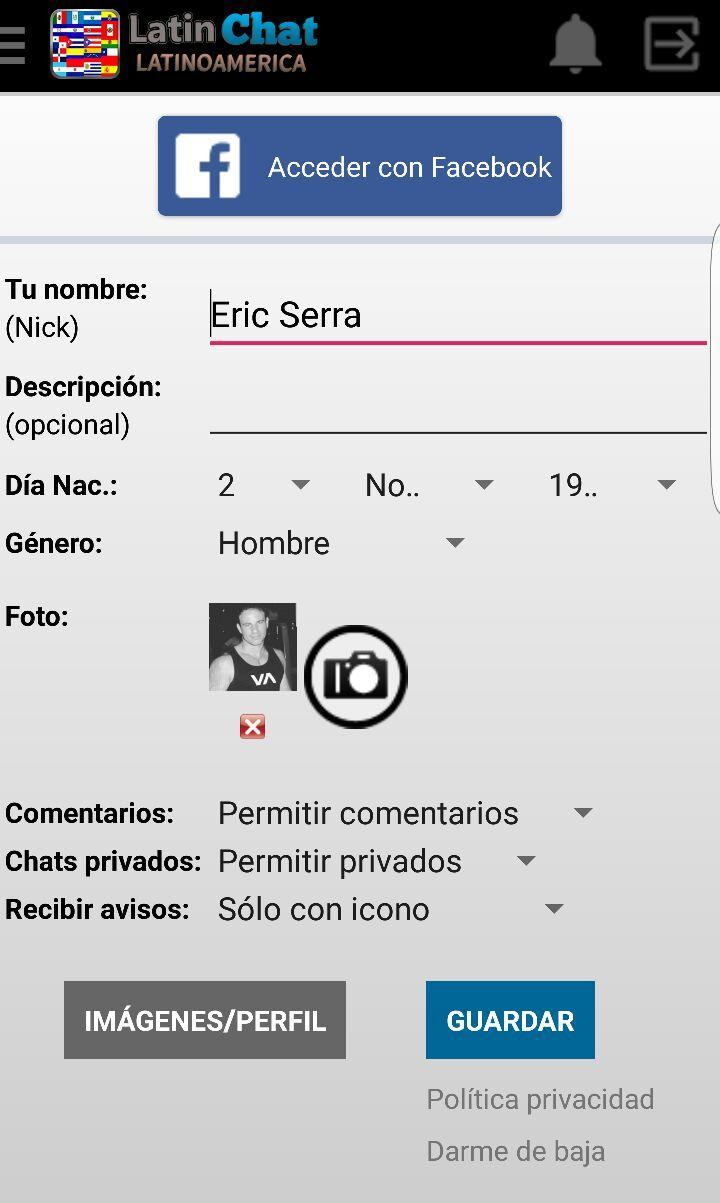Tap the Latin Chat flags logo
Image resolution: width=720 pixels, height=1203 pixels.
(85, 45)
